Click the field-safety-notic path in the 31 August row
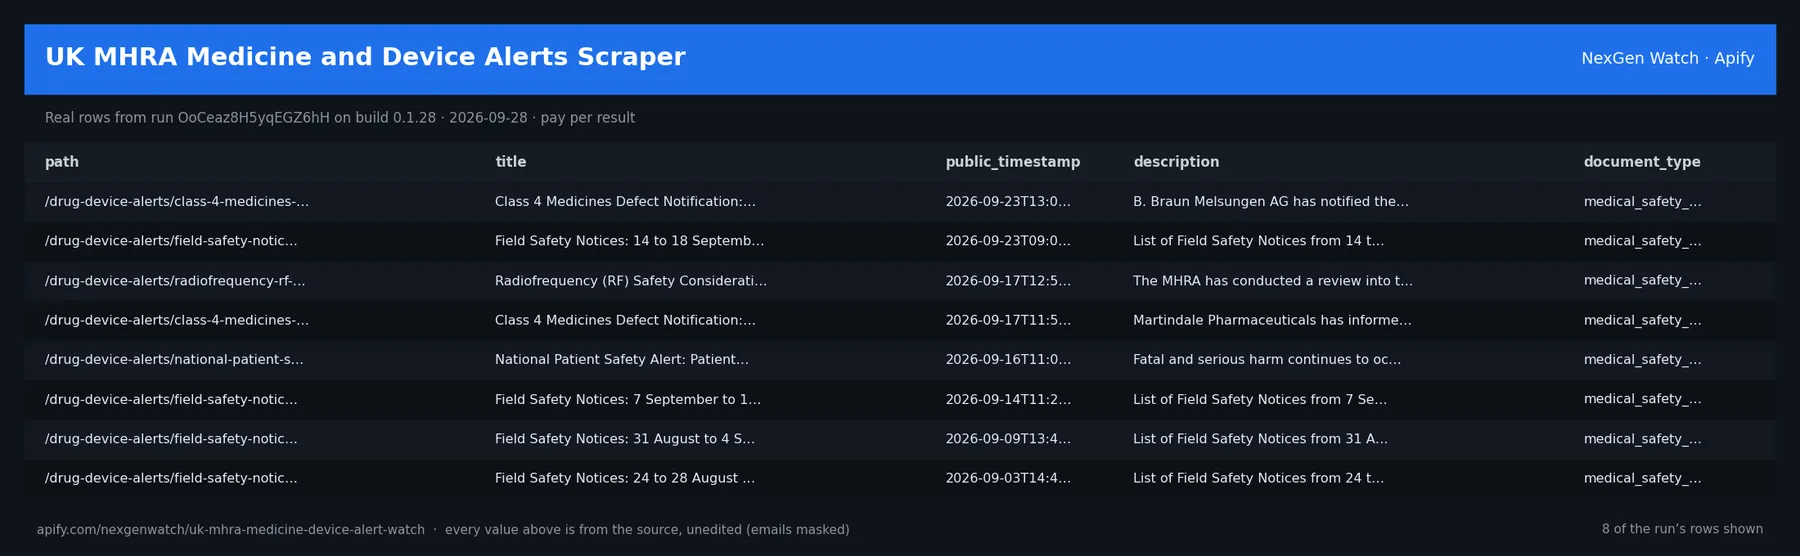Screen dimensions: 1800x556 171,439
